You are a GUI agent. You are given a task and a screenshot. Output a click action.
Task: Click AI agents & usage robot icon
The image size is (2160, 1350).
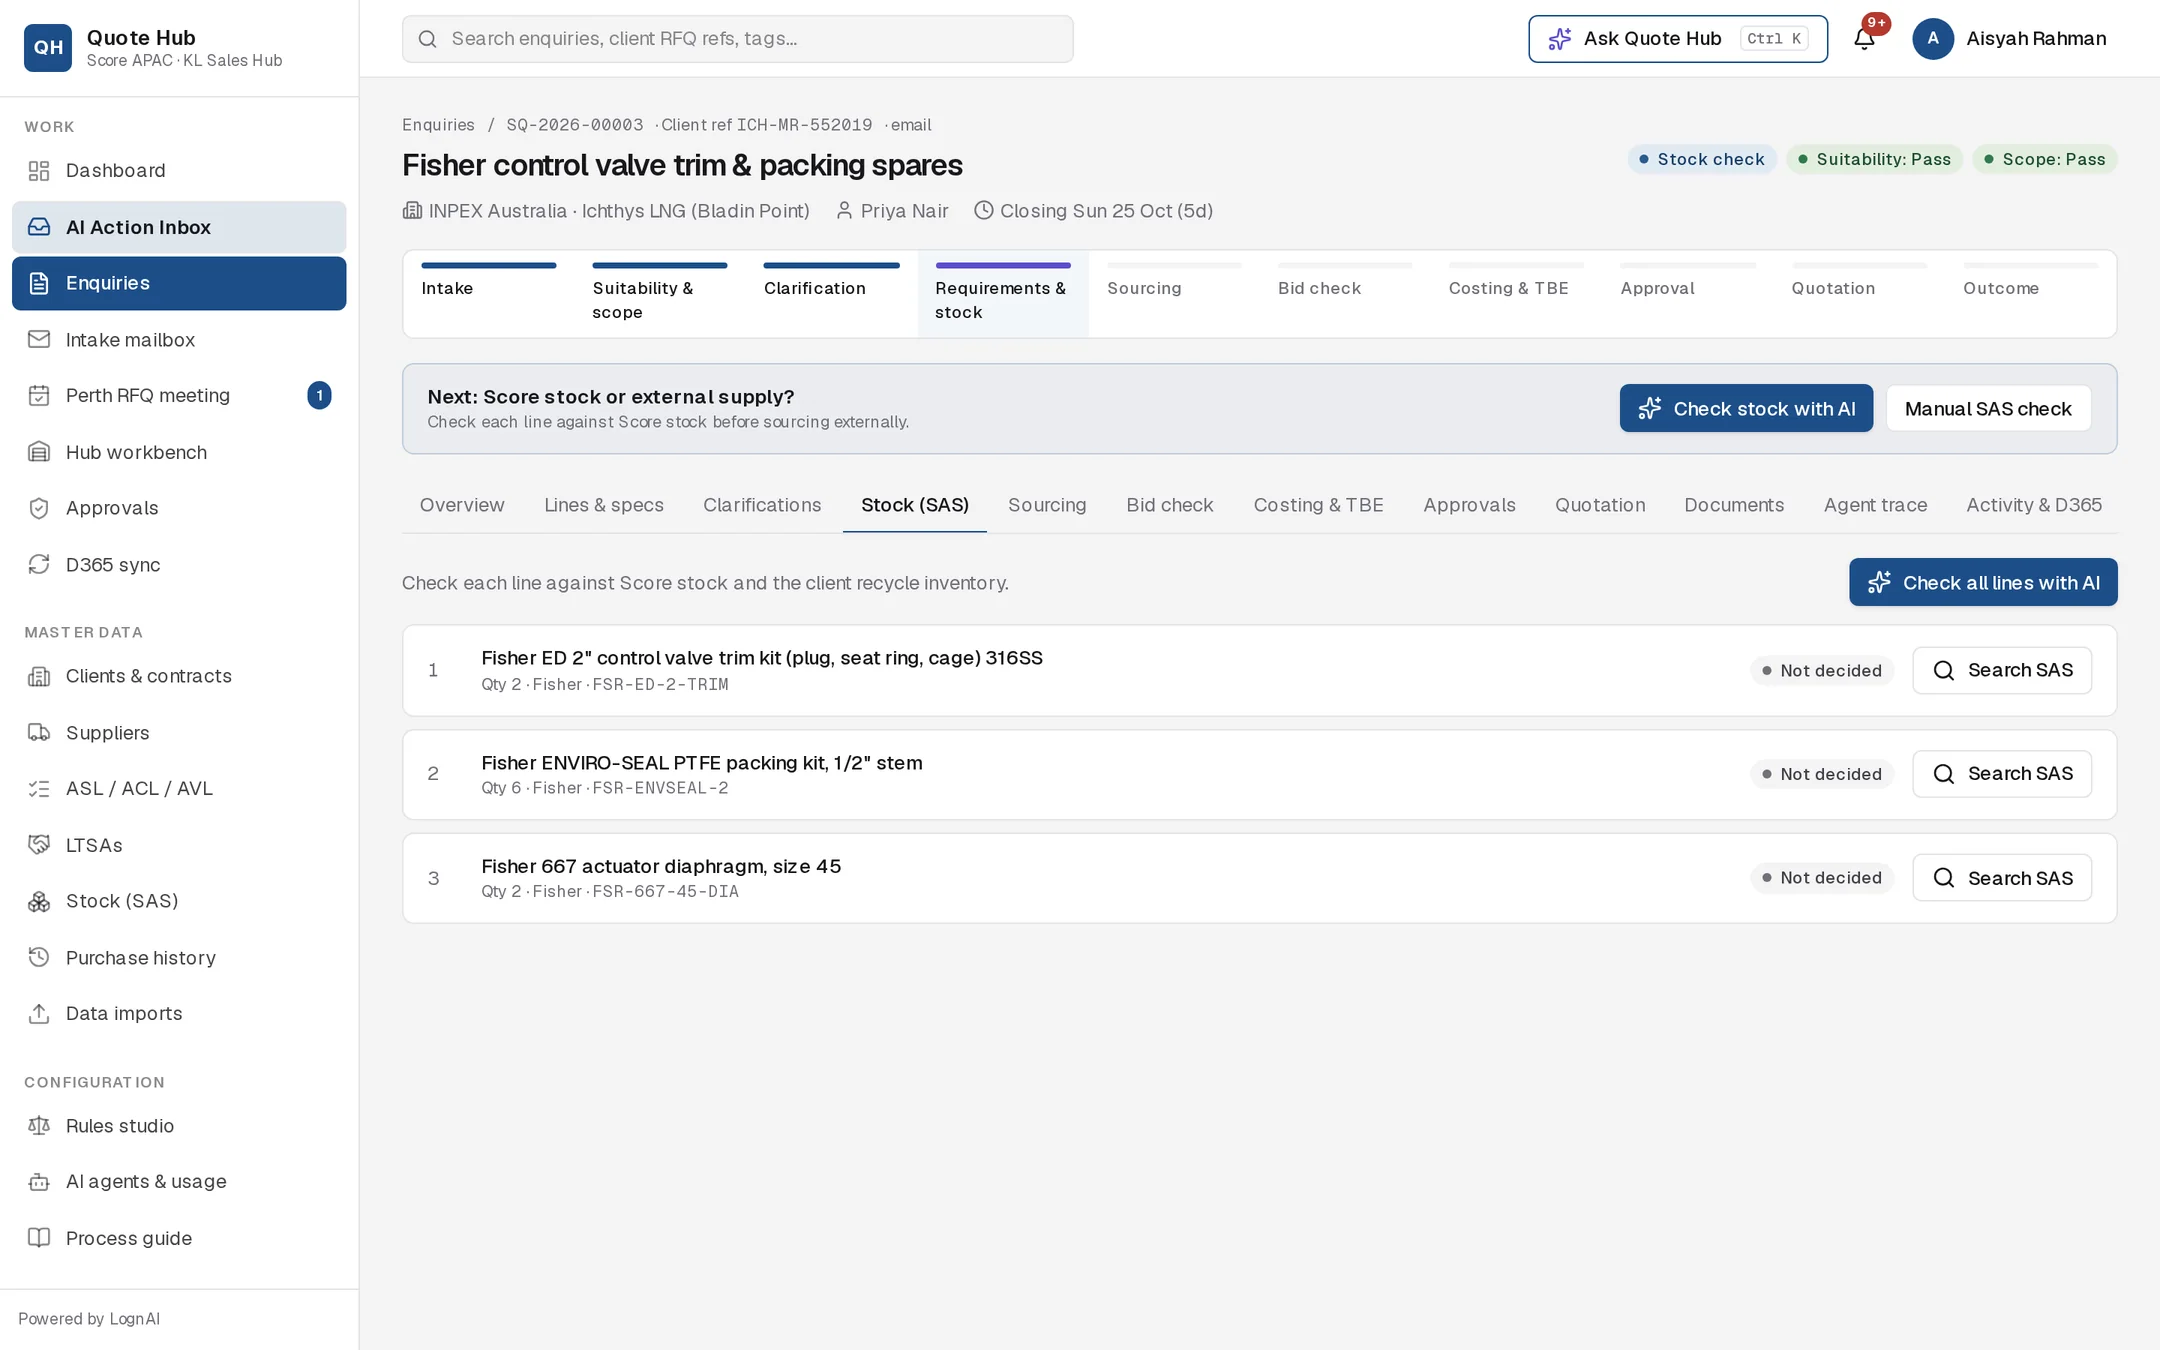click(x=39, y=1182)
